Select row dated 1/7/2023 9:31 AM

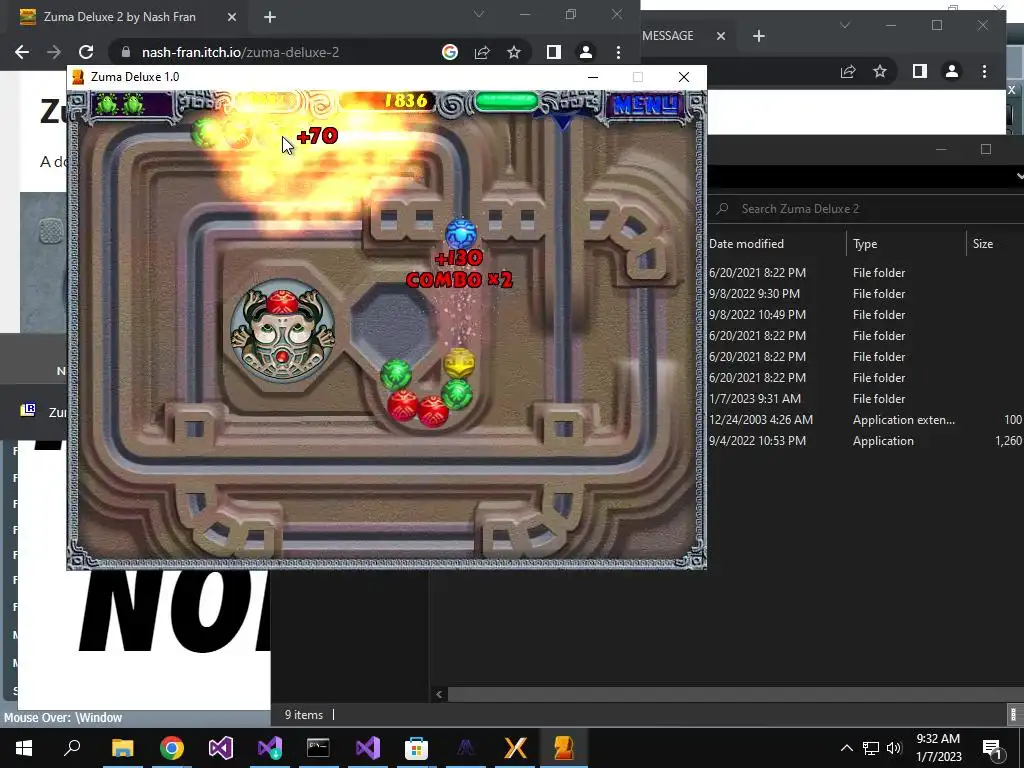pyautogui.click(x=866, y=398)
